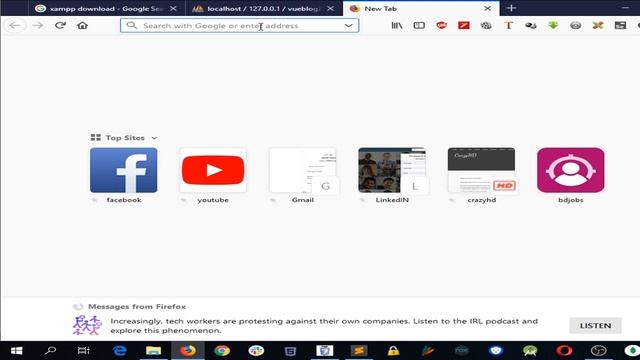Open Task View in the taskbar
The image size is (640, 360).
[x=84, y=351]
